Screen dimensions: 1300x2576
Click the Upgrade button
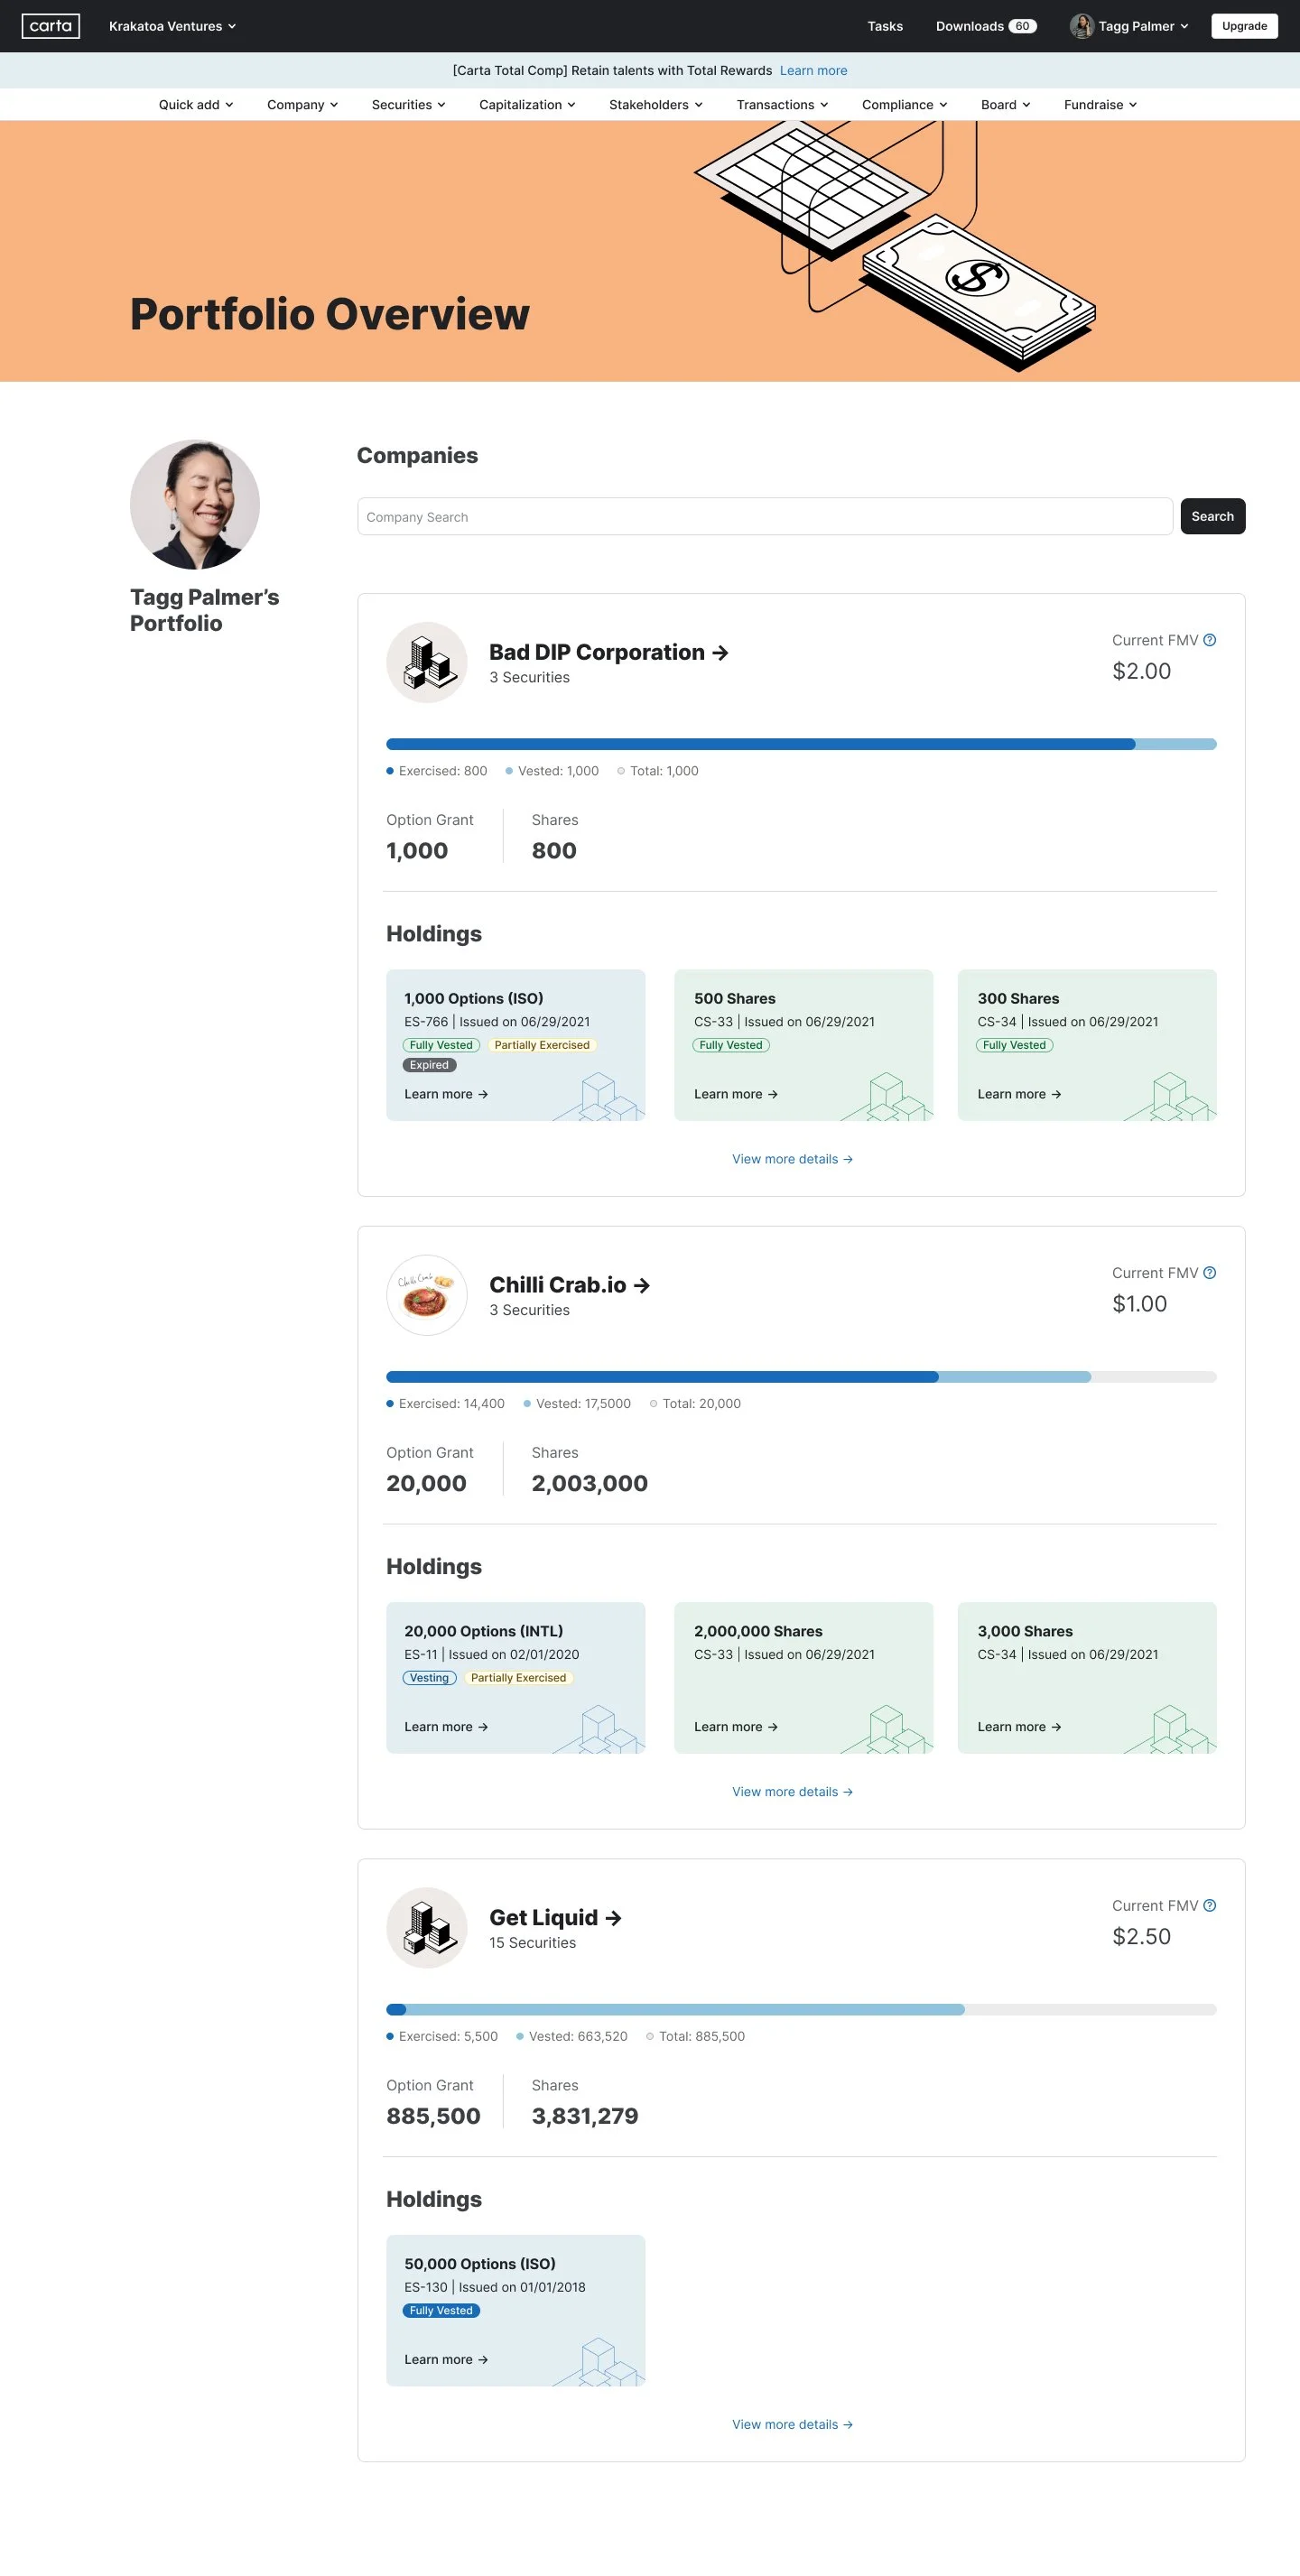pyautogui.click(x=1244, y=26)
